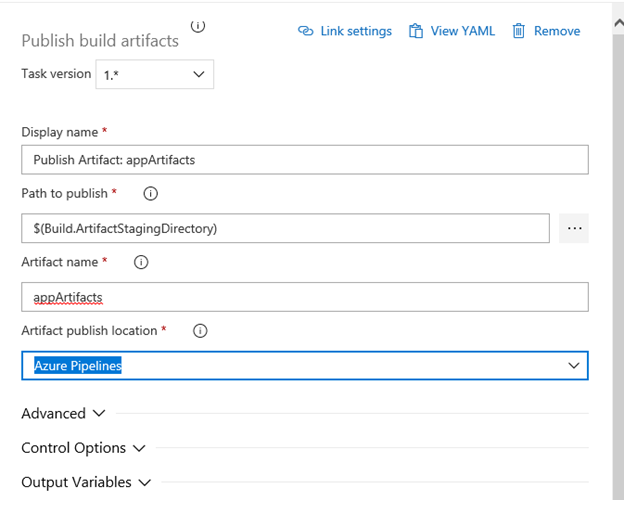Click the Artifact publish location label
Screen dimensions: 632x513
89,330
